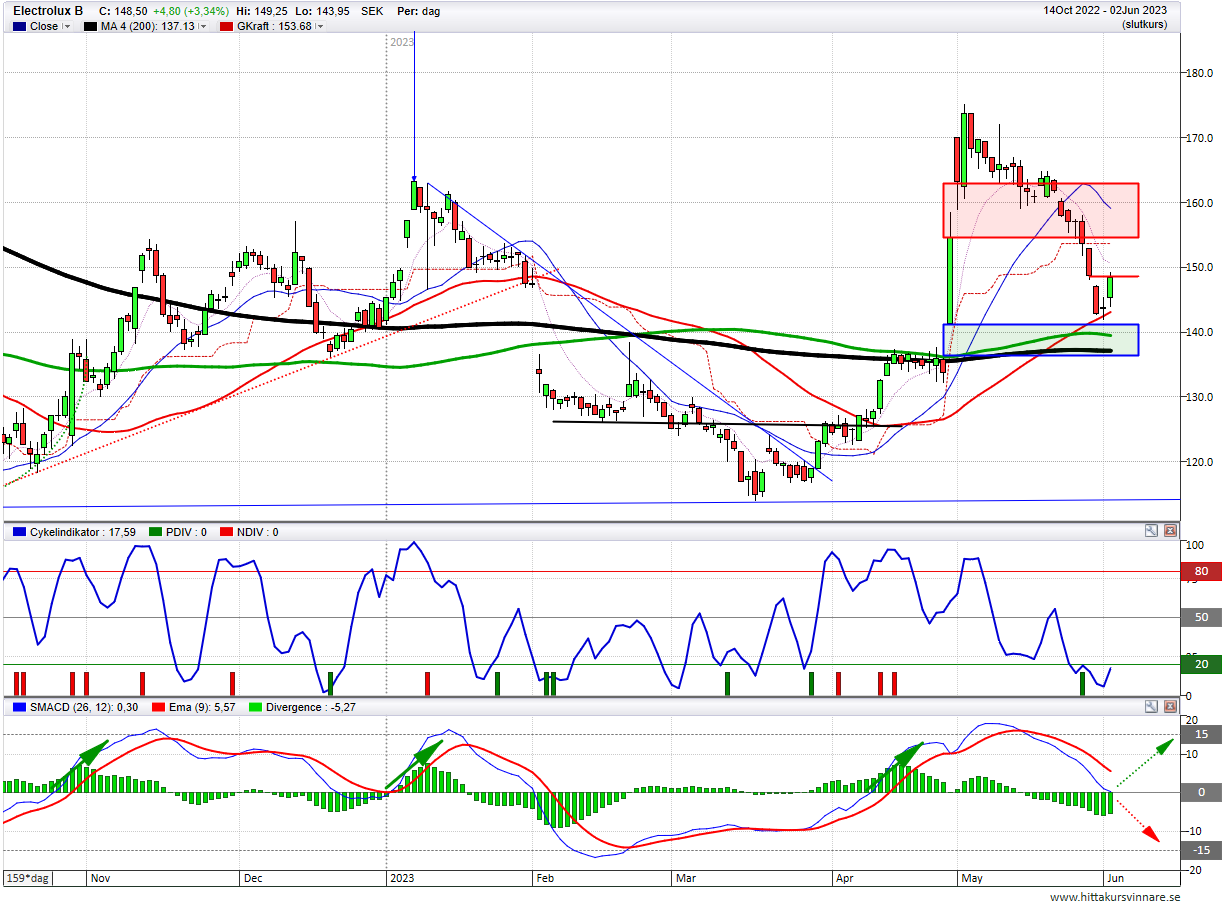Open settings wrench of SMACD panel

click(x=1151, y=707)
